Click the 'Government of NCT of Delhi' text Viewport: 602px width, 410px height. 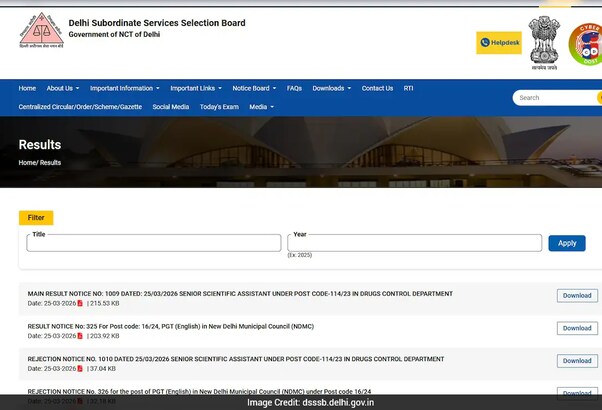pos(114,35)
